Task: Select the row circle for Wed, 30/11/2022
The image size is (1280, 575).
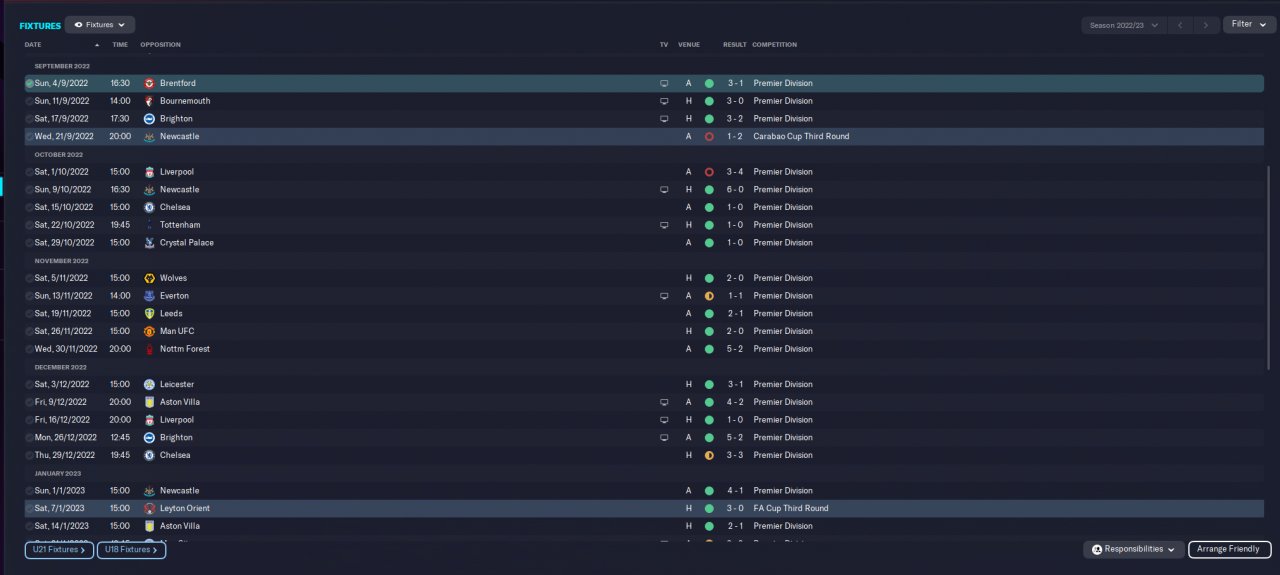Action: (29, 349)
